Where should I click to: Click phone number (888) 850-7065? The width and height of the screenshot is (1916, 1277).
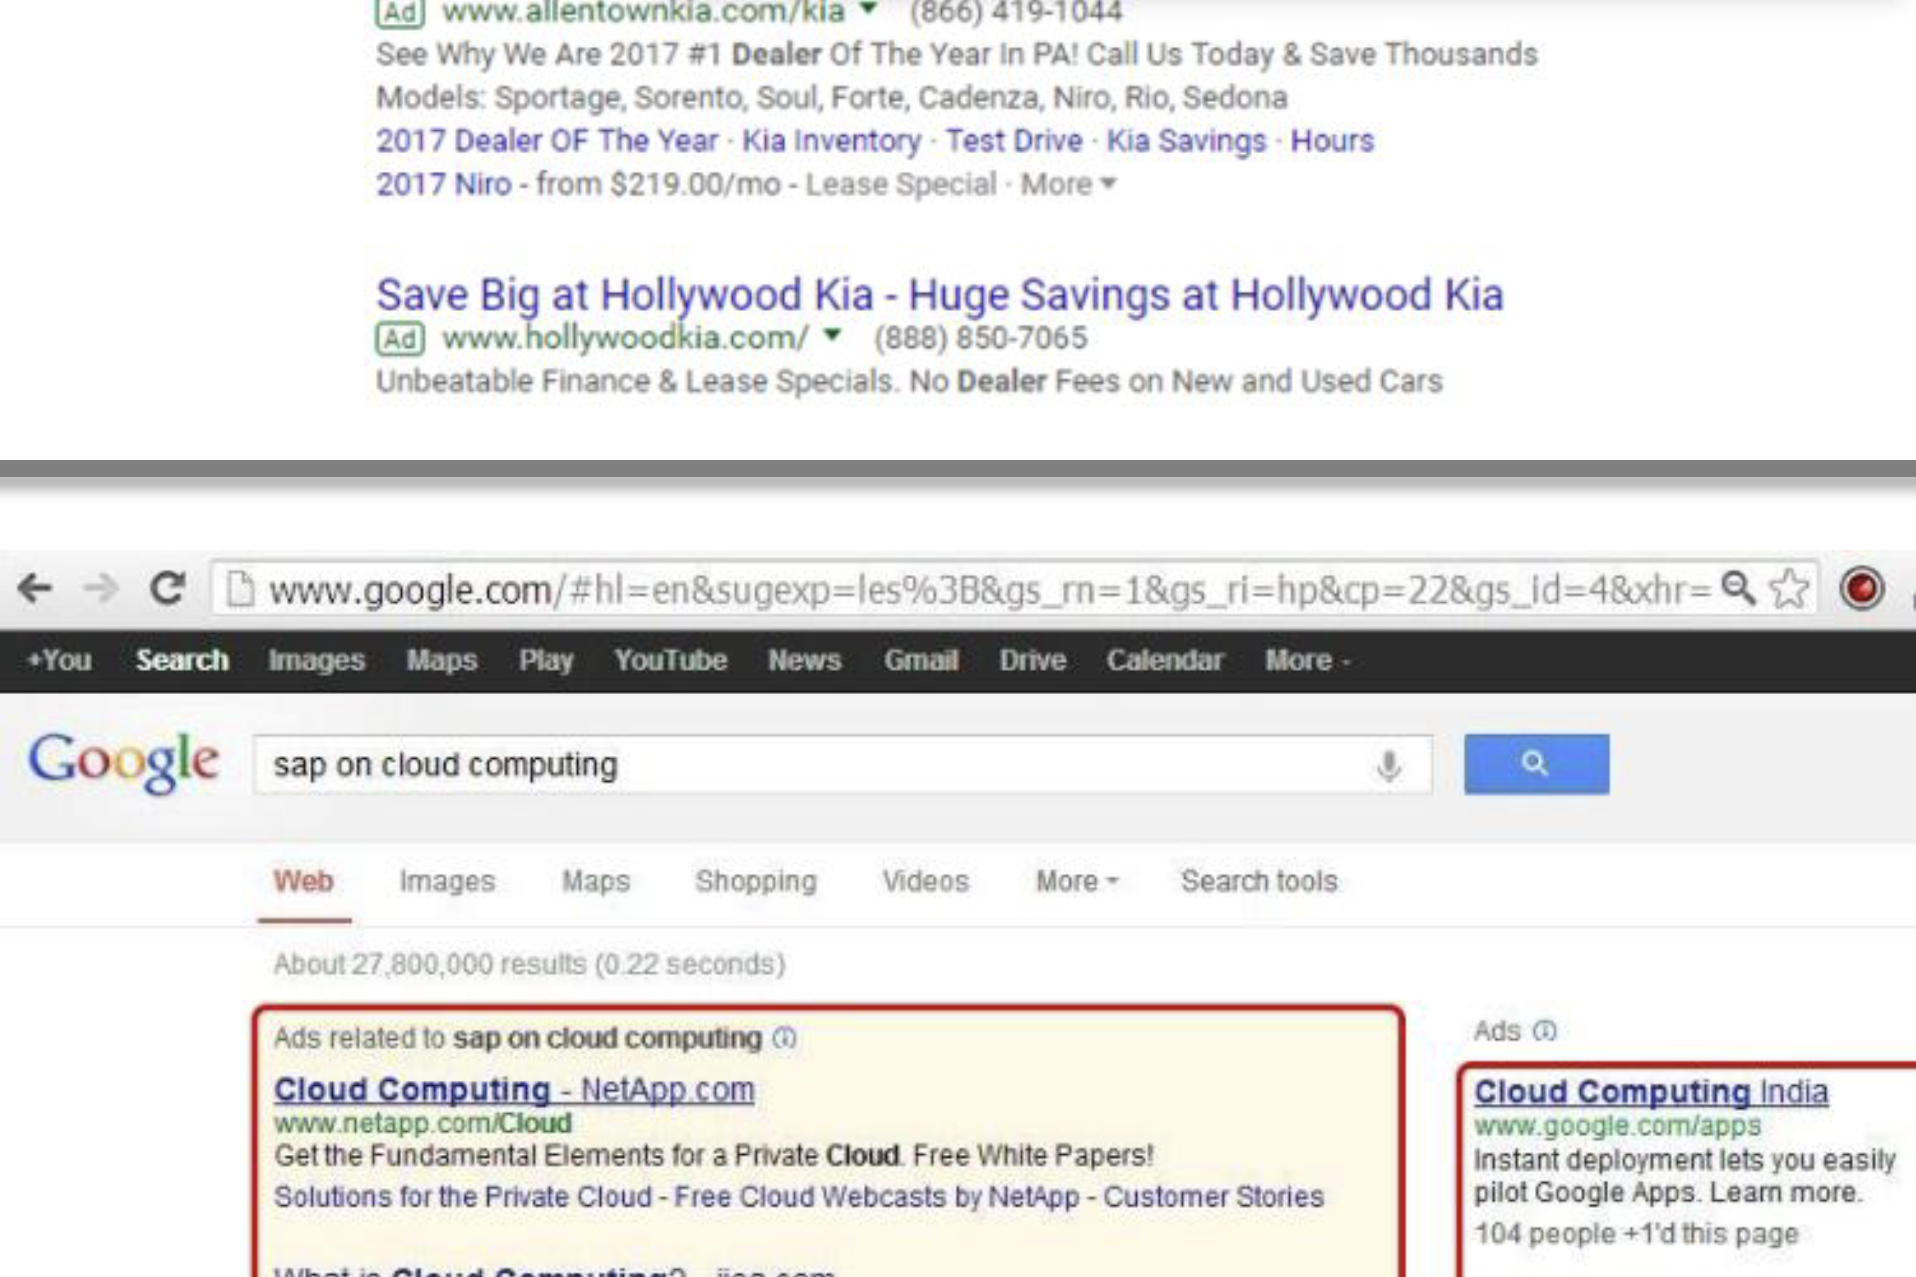pyautogui.click(x=980, y=338)
